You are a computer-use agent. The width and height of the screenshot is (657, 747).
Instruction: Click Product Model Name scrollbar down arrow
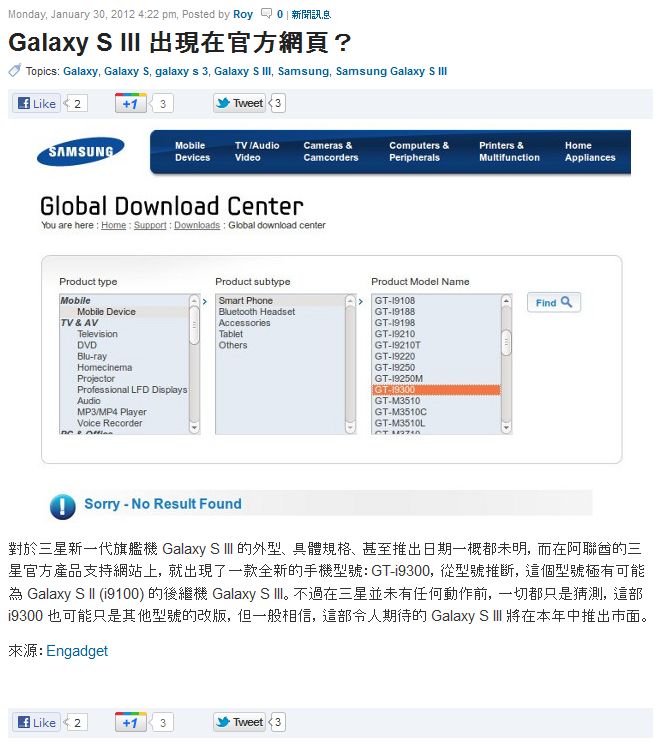click(x=506, y=427)
